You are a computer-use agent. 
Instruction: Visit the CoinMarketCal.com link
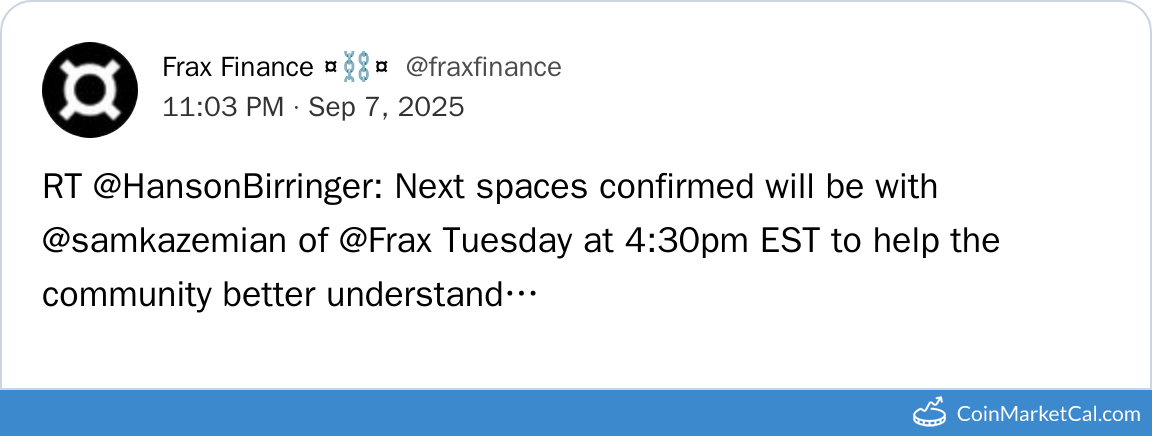1048,413
